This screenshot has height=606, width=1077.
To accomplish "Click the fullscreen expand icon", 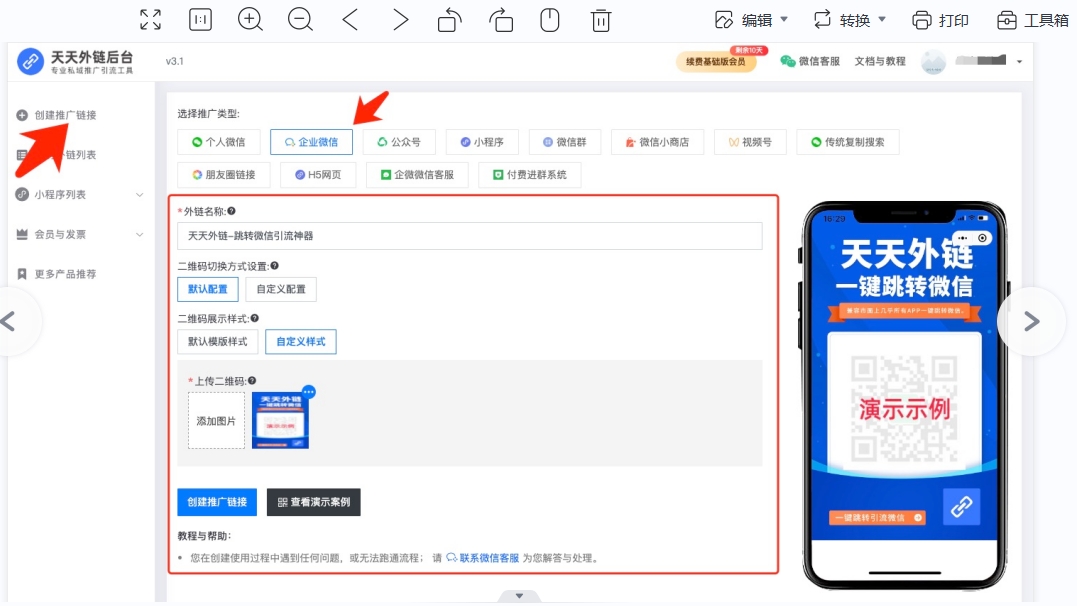I will coord(150,20).
